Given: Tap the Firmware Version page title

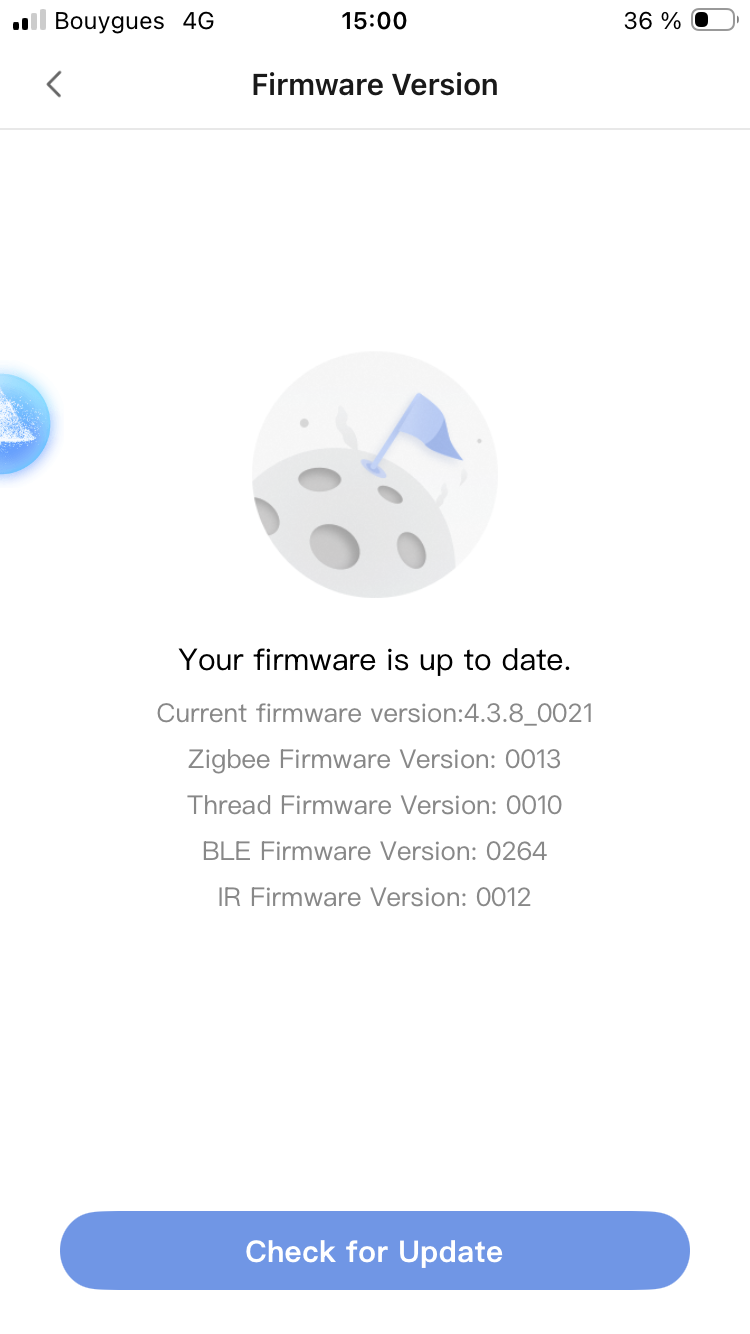Looking at the screenshot, I should 375,85.
